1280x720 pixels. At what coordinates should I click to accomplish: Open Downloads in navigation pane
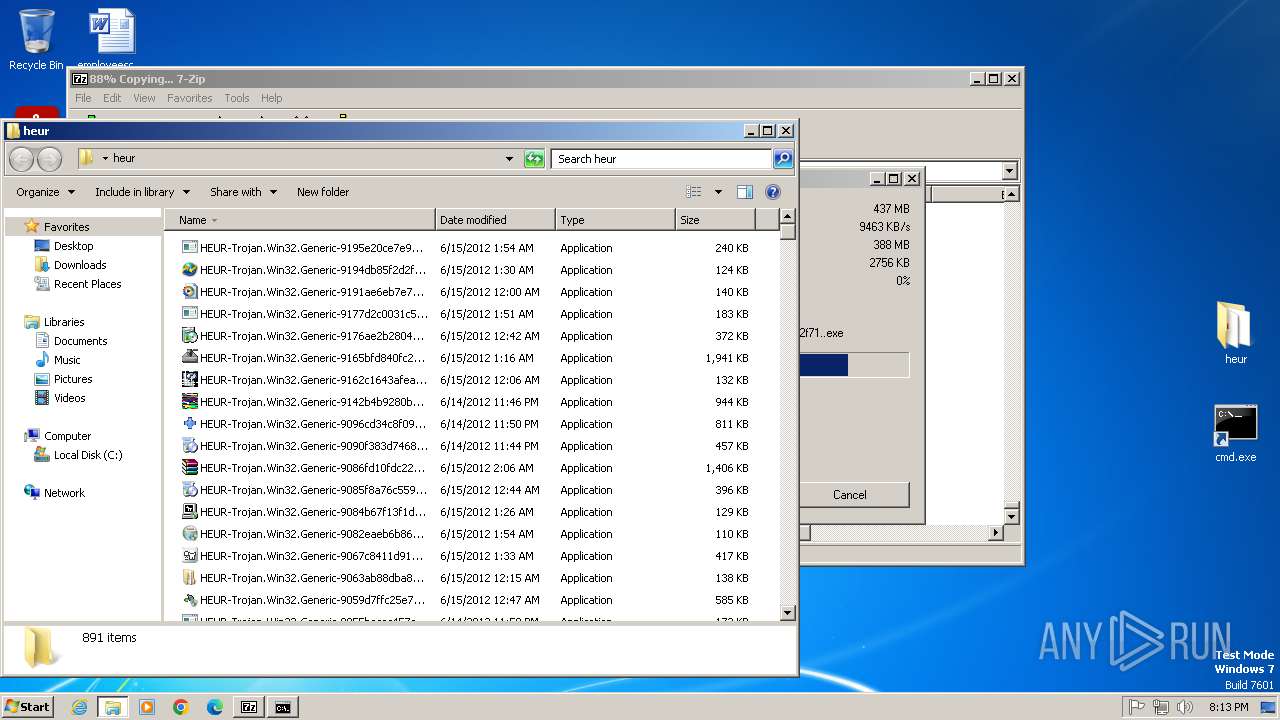point(80,265)
